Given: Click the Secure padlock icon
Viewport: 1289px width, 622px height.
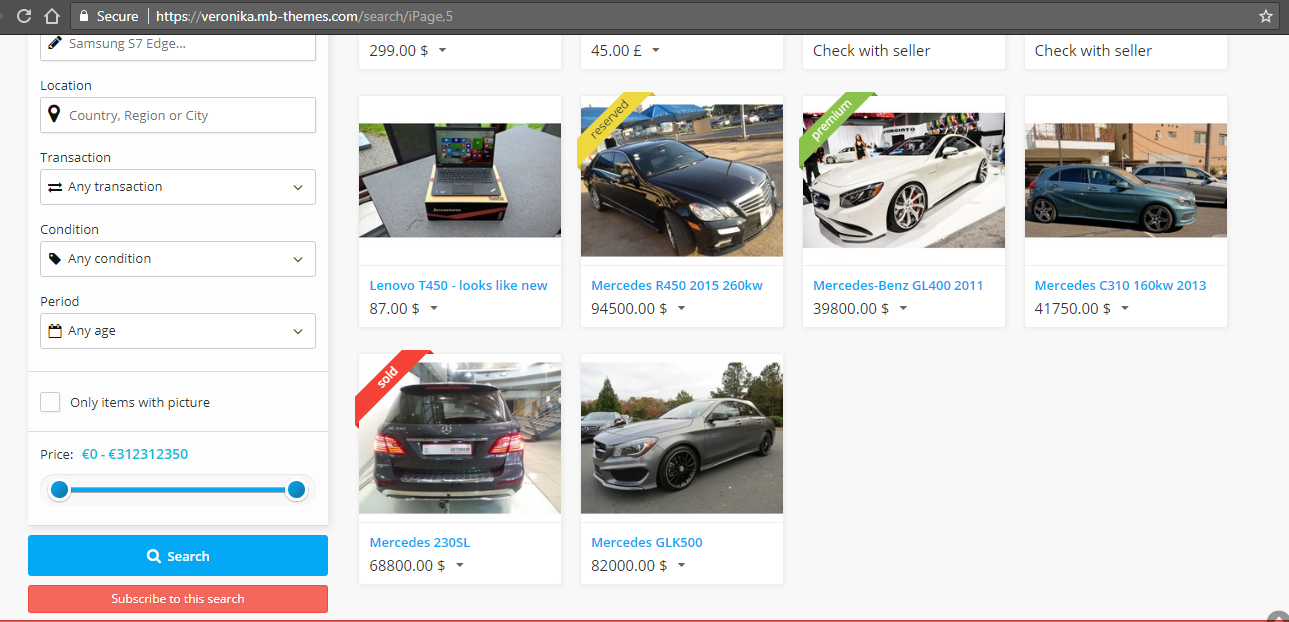Looking at the screenshot, I should tap(82, 16).
